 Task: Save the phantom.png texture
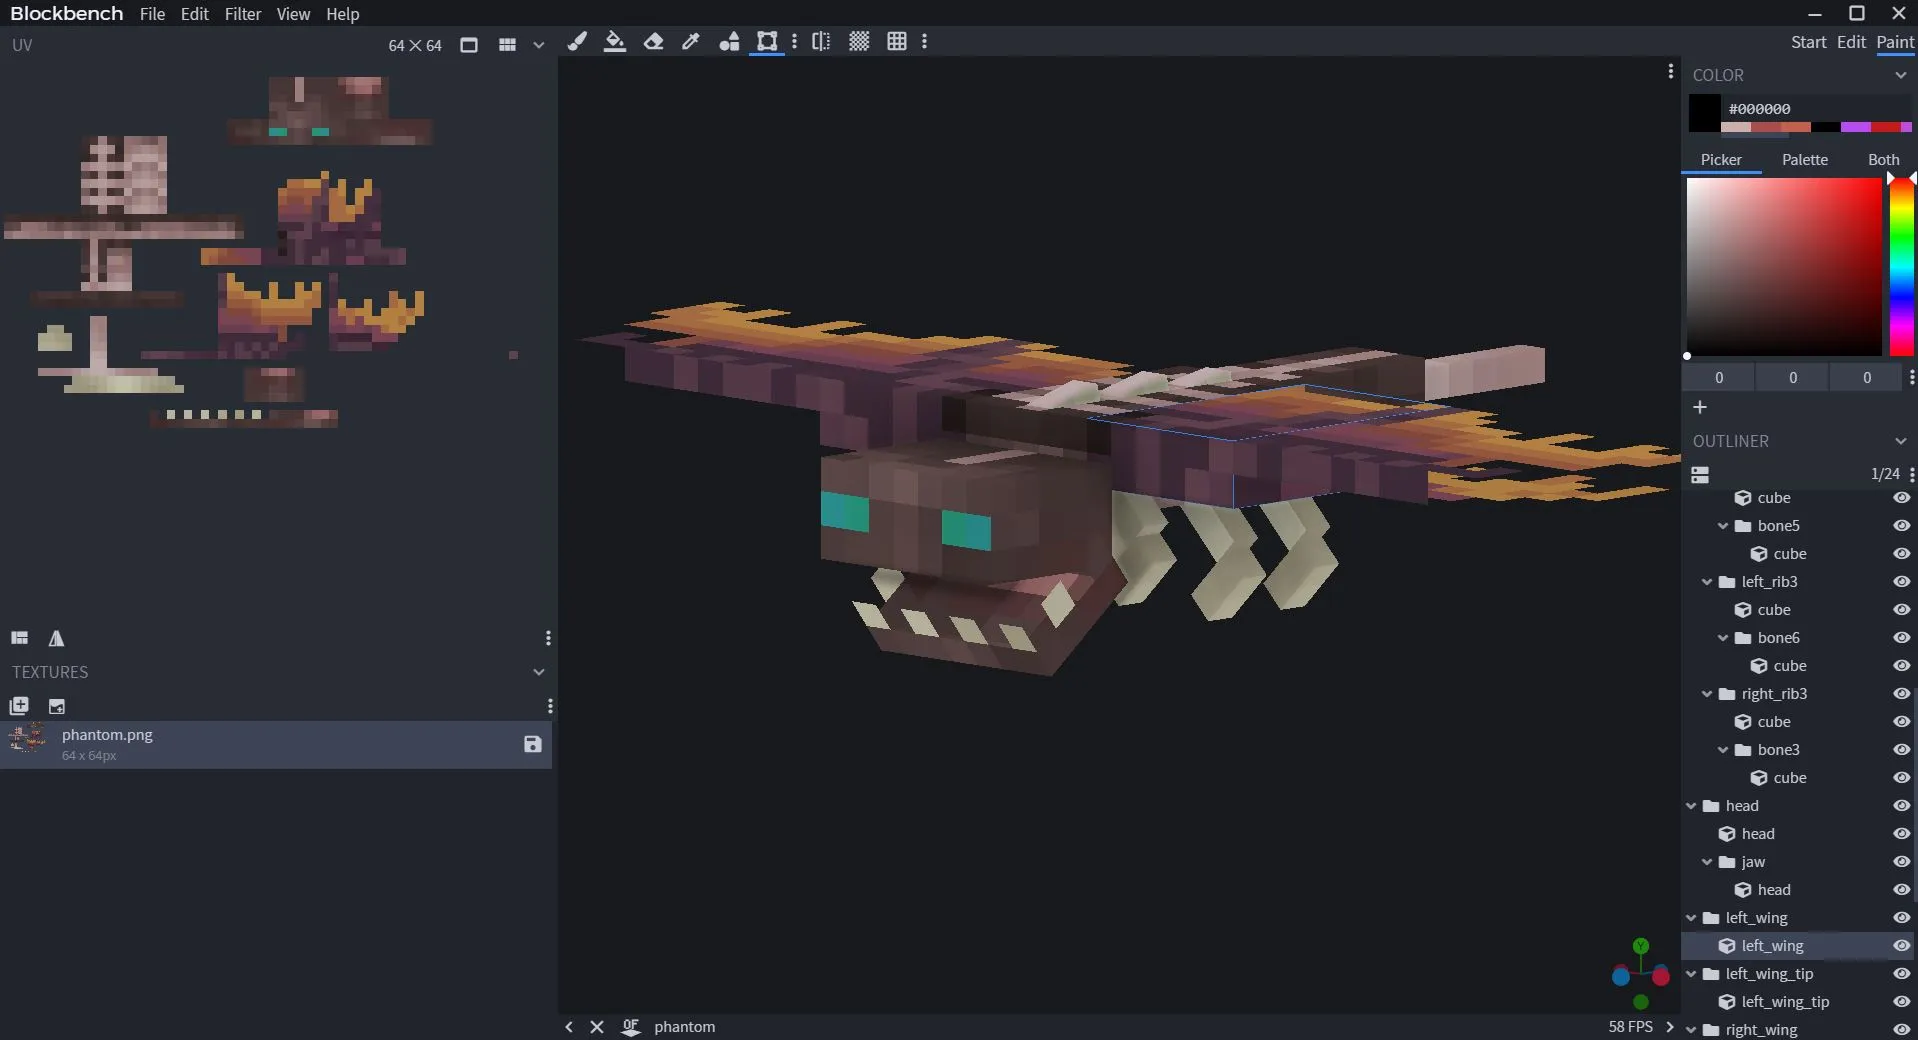[x=533, y=744]
